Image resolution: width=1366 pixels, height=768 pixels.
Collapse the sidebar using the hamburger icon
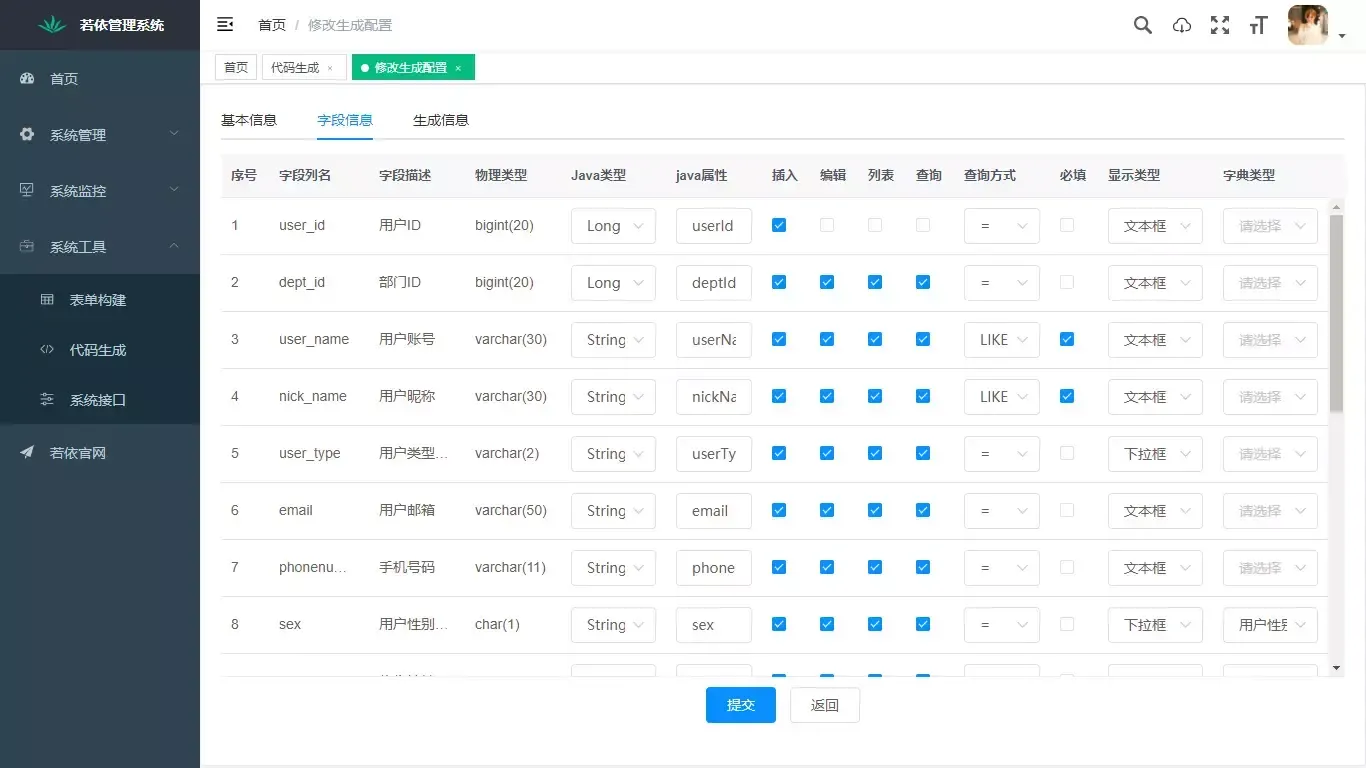(225, 24)
